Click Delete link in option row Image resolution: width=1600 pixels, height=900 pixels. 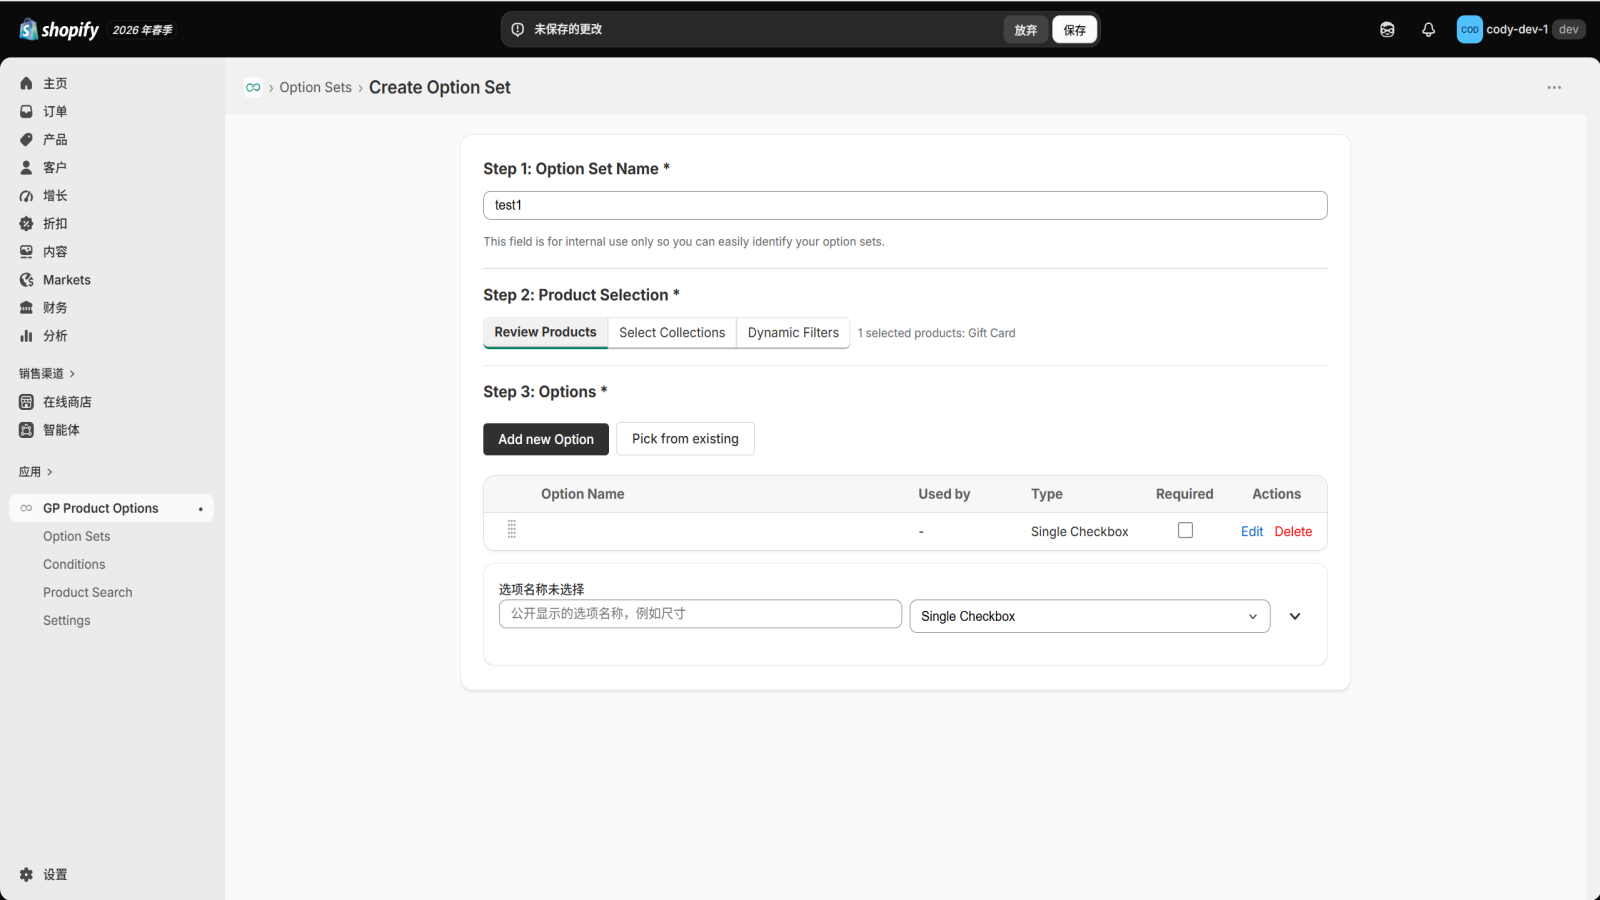1293,532
